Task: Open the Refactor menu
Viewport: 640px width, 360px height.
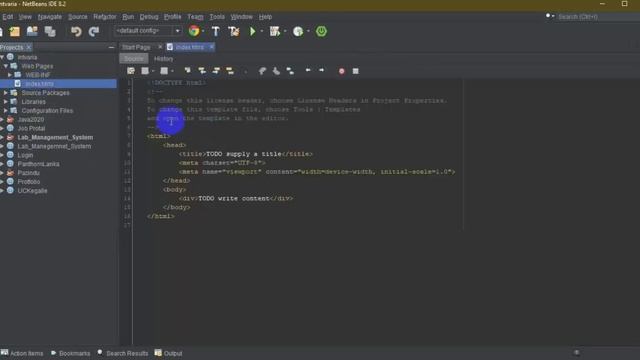Action: click(x=104, y=17)
